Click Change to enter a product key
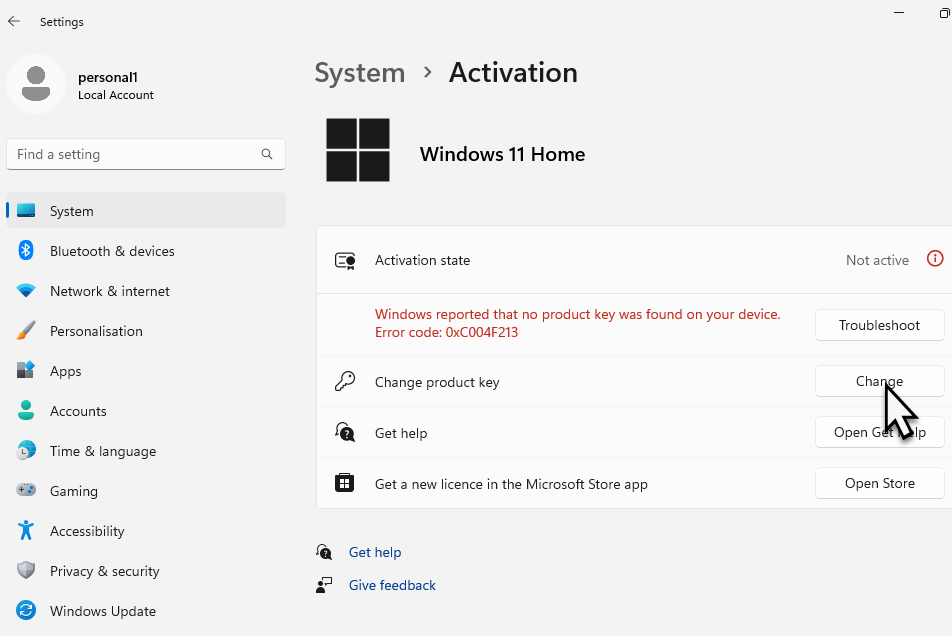Viewport: 952px width, 636px height. coord(879,381)
